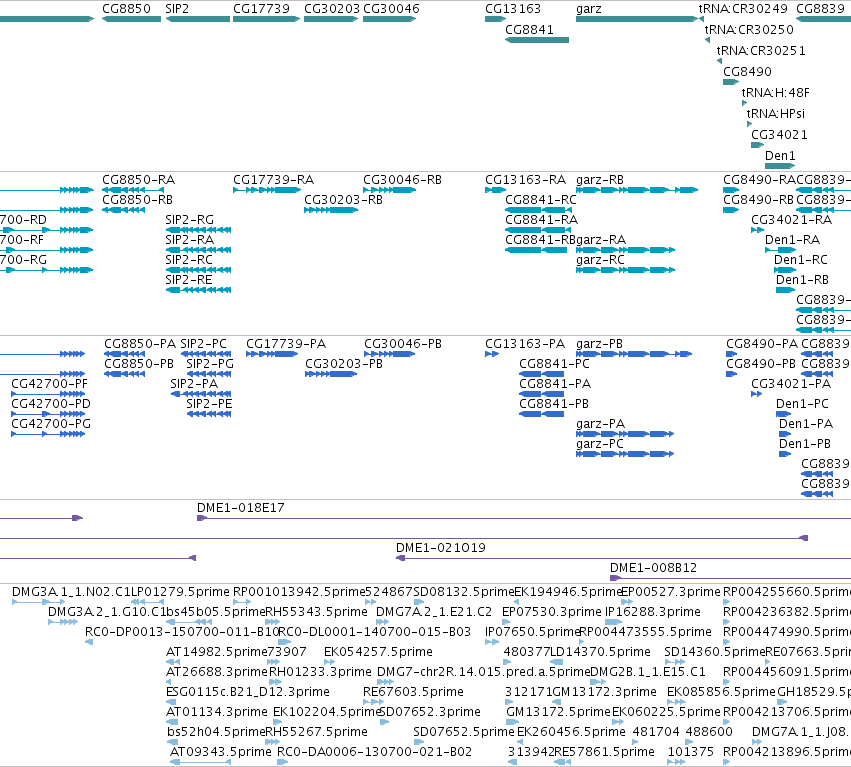Select the CG13163-RA transcript label
The image size is (851, 767).
[x=525, y=180]
